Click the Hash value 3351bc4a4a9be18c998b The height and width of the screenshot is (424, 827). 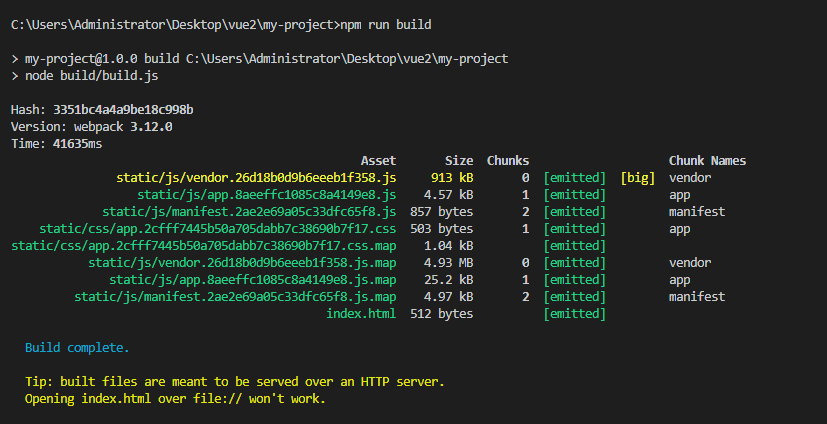point(123,109)
